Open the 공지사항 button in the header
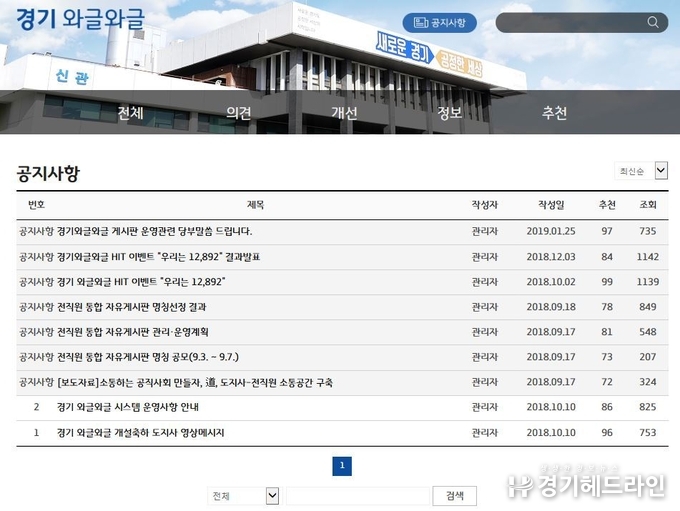The image size is (680, 511). click(439, 23)
